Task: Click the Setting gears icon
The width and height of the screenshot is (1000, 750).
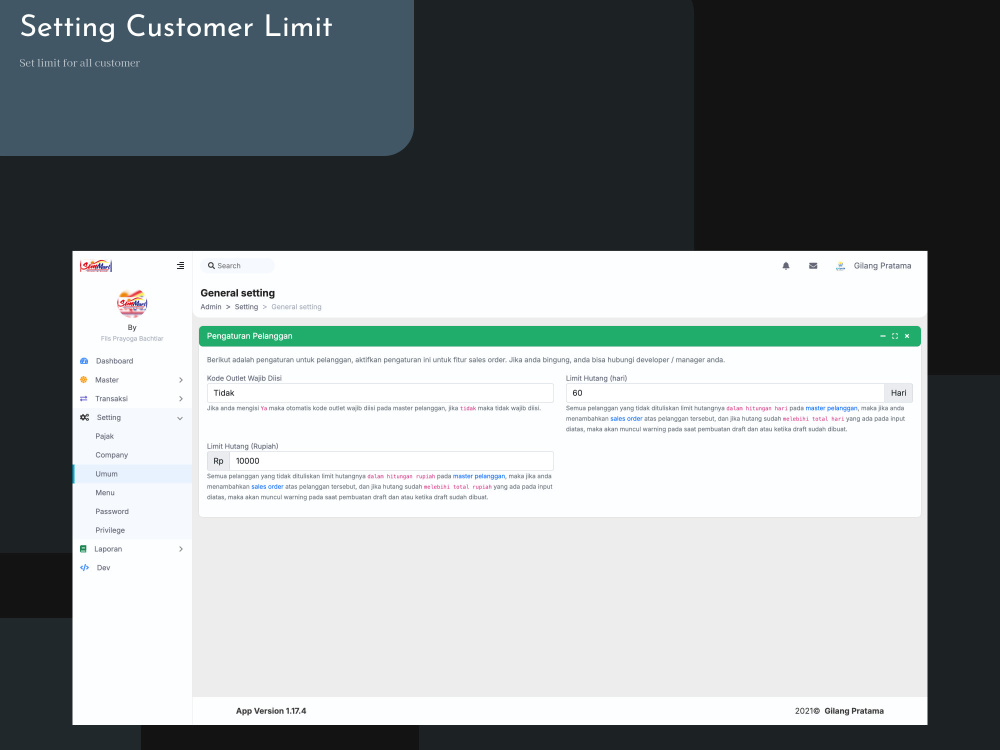Action: pyautogui.click(x=84, y=418)
